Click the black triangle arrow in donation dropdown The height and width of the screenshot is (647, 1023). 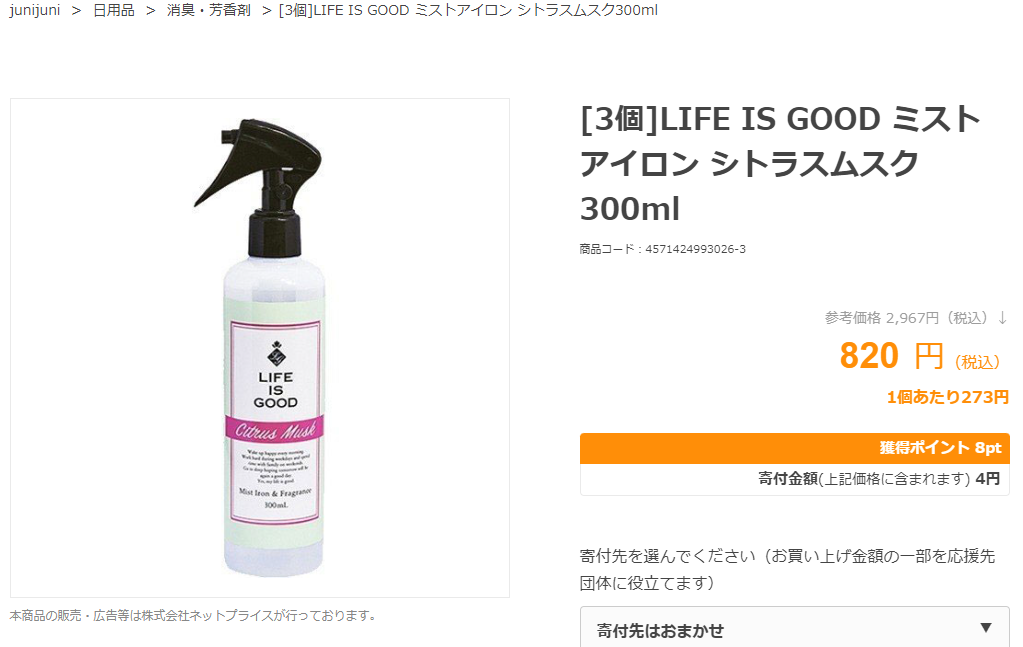click(986, 627)
